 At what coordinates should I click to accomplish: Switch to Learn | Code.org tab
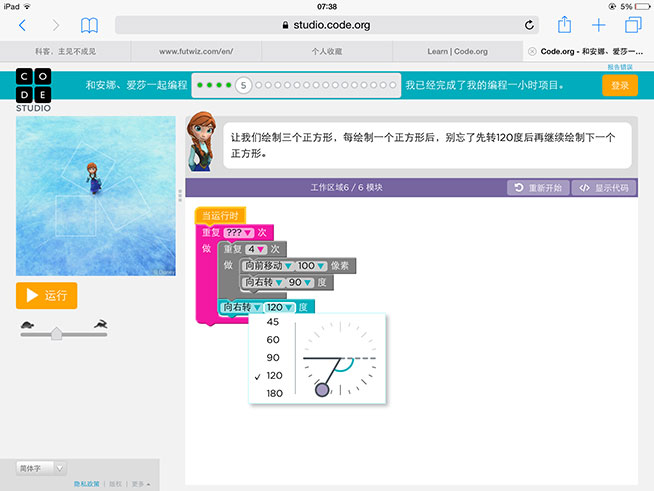(x=456, y=50)
